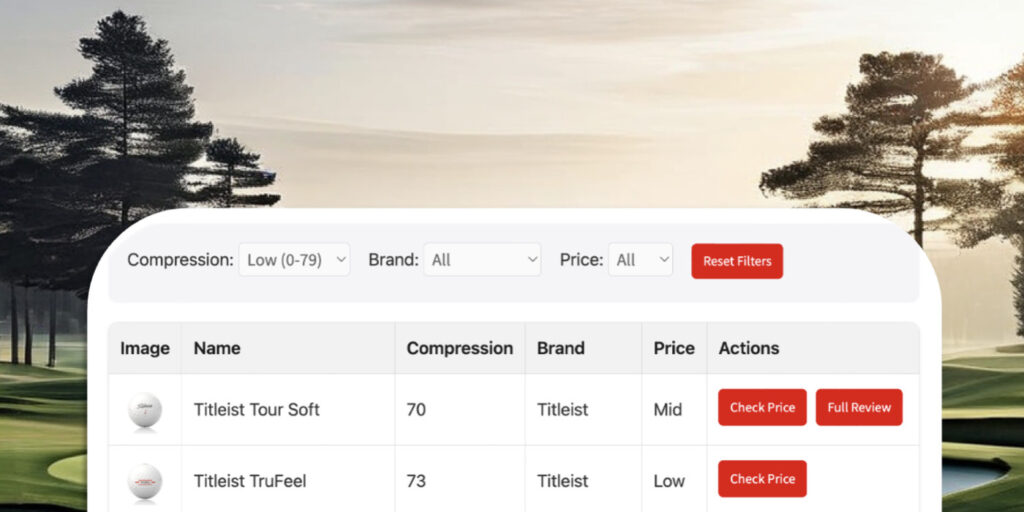Expand the Brand filter dropdown
1024x512 pixels.
(482, 260)
